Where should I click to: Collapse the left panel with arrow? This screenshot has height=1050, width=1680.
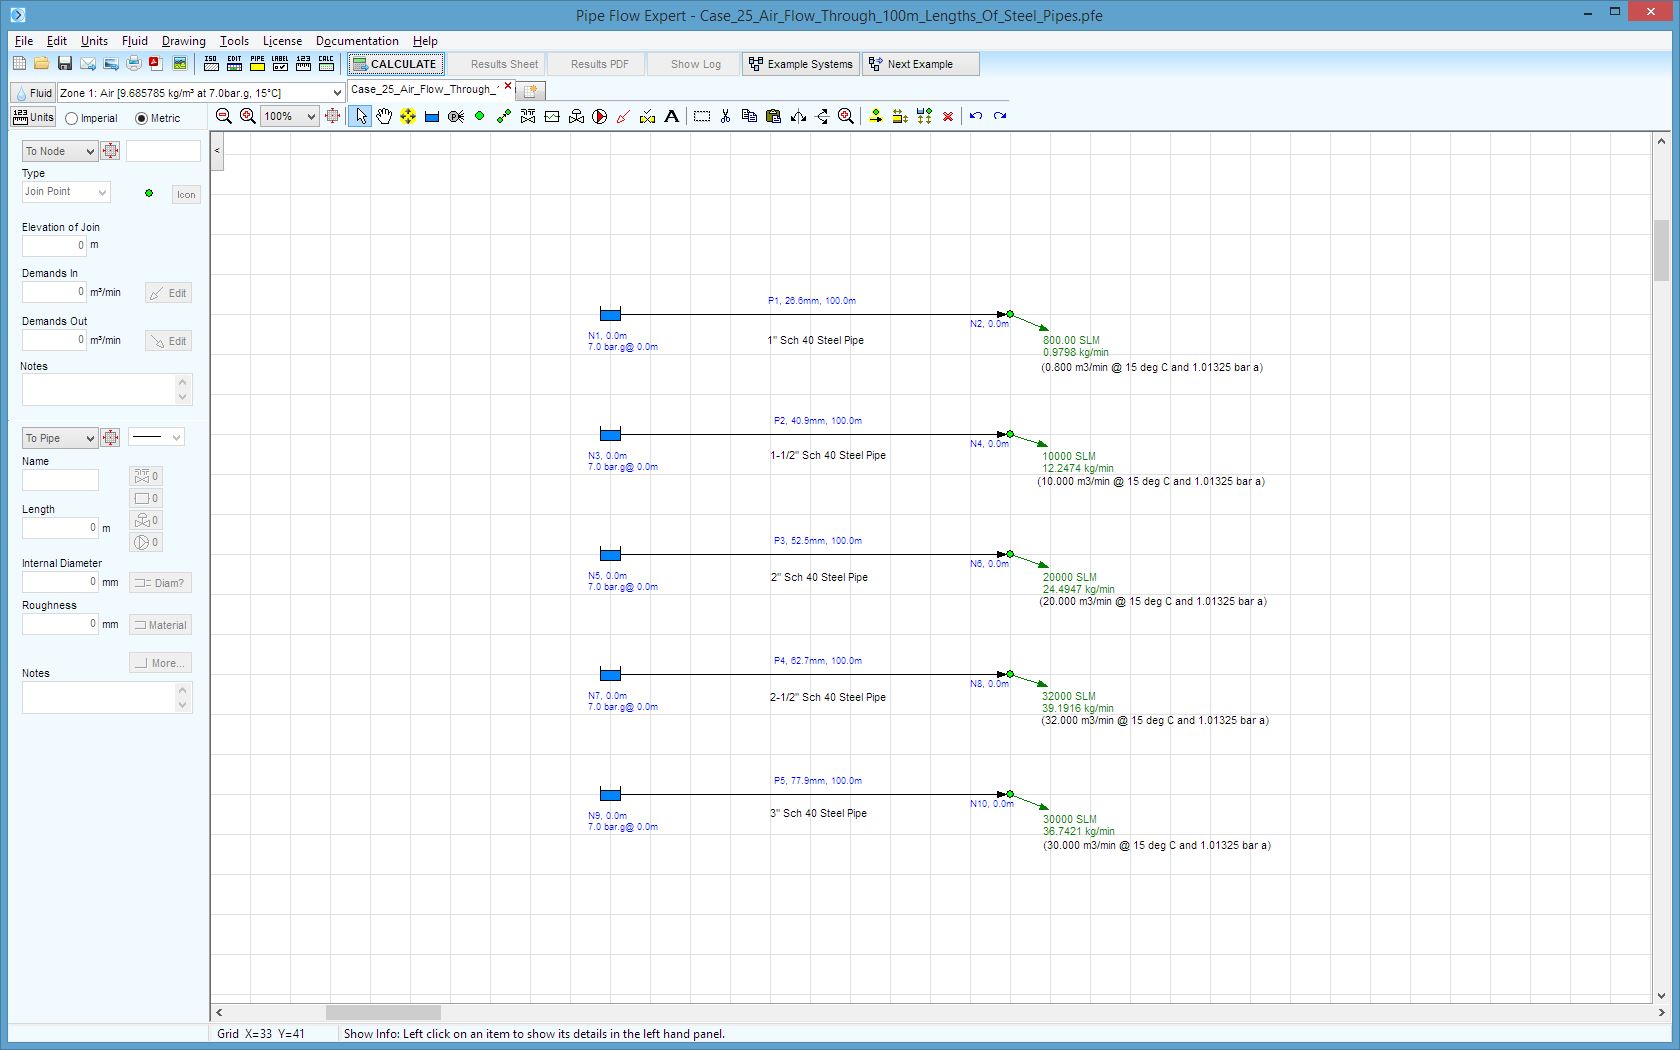[x=217, y=151]
